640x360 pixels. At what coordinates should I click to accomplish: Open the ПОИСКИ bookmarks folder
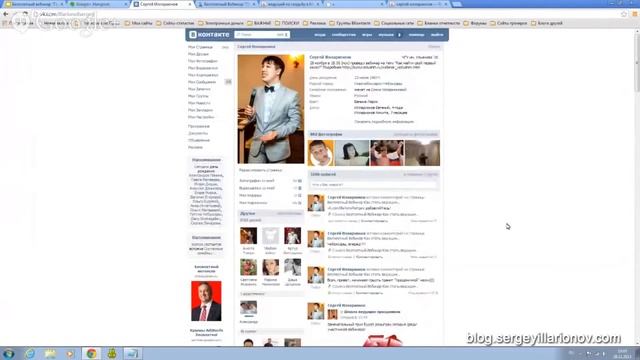pos(287,23)
